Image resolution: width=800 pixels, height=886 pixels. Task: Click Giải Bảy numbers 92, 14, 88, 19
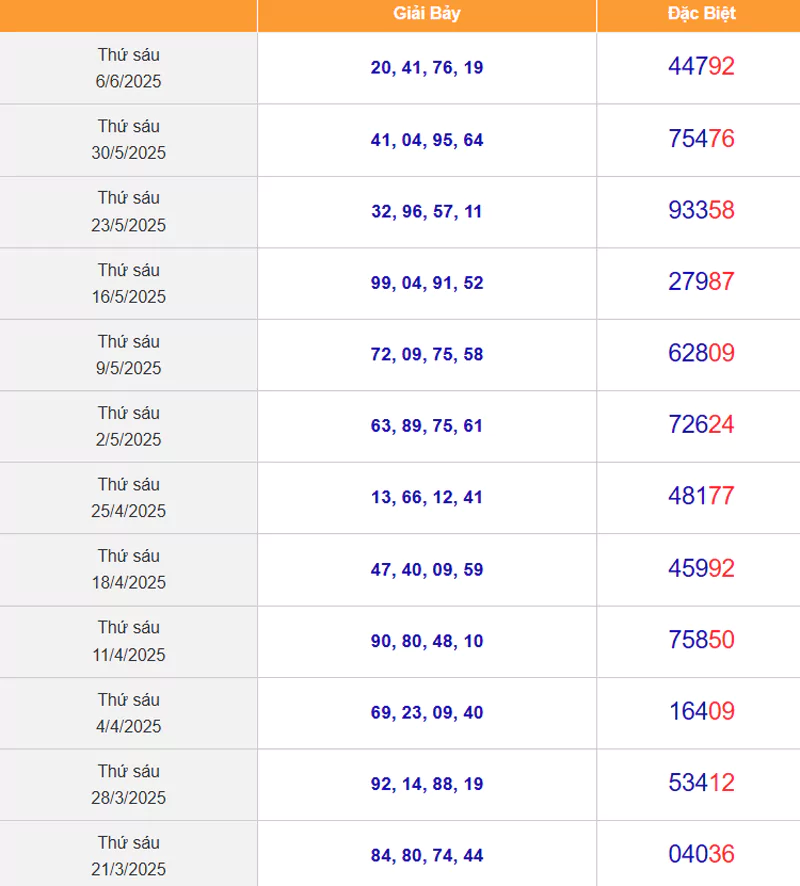(x=427, y=784)
